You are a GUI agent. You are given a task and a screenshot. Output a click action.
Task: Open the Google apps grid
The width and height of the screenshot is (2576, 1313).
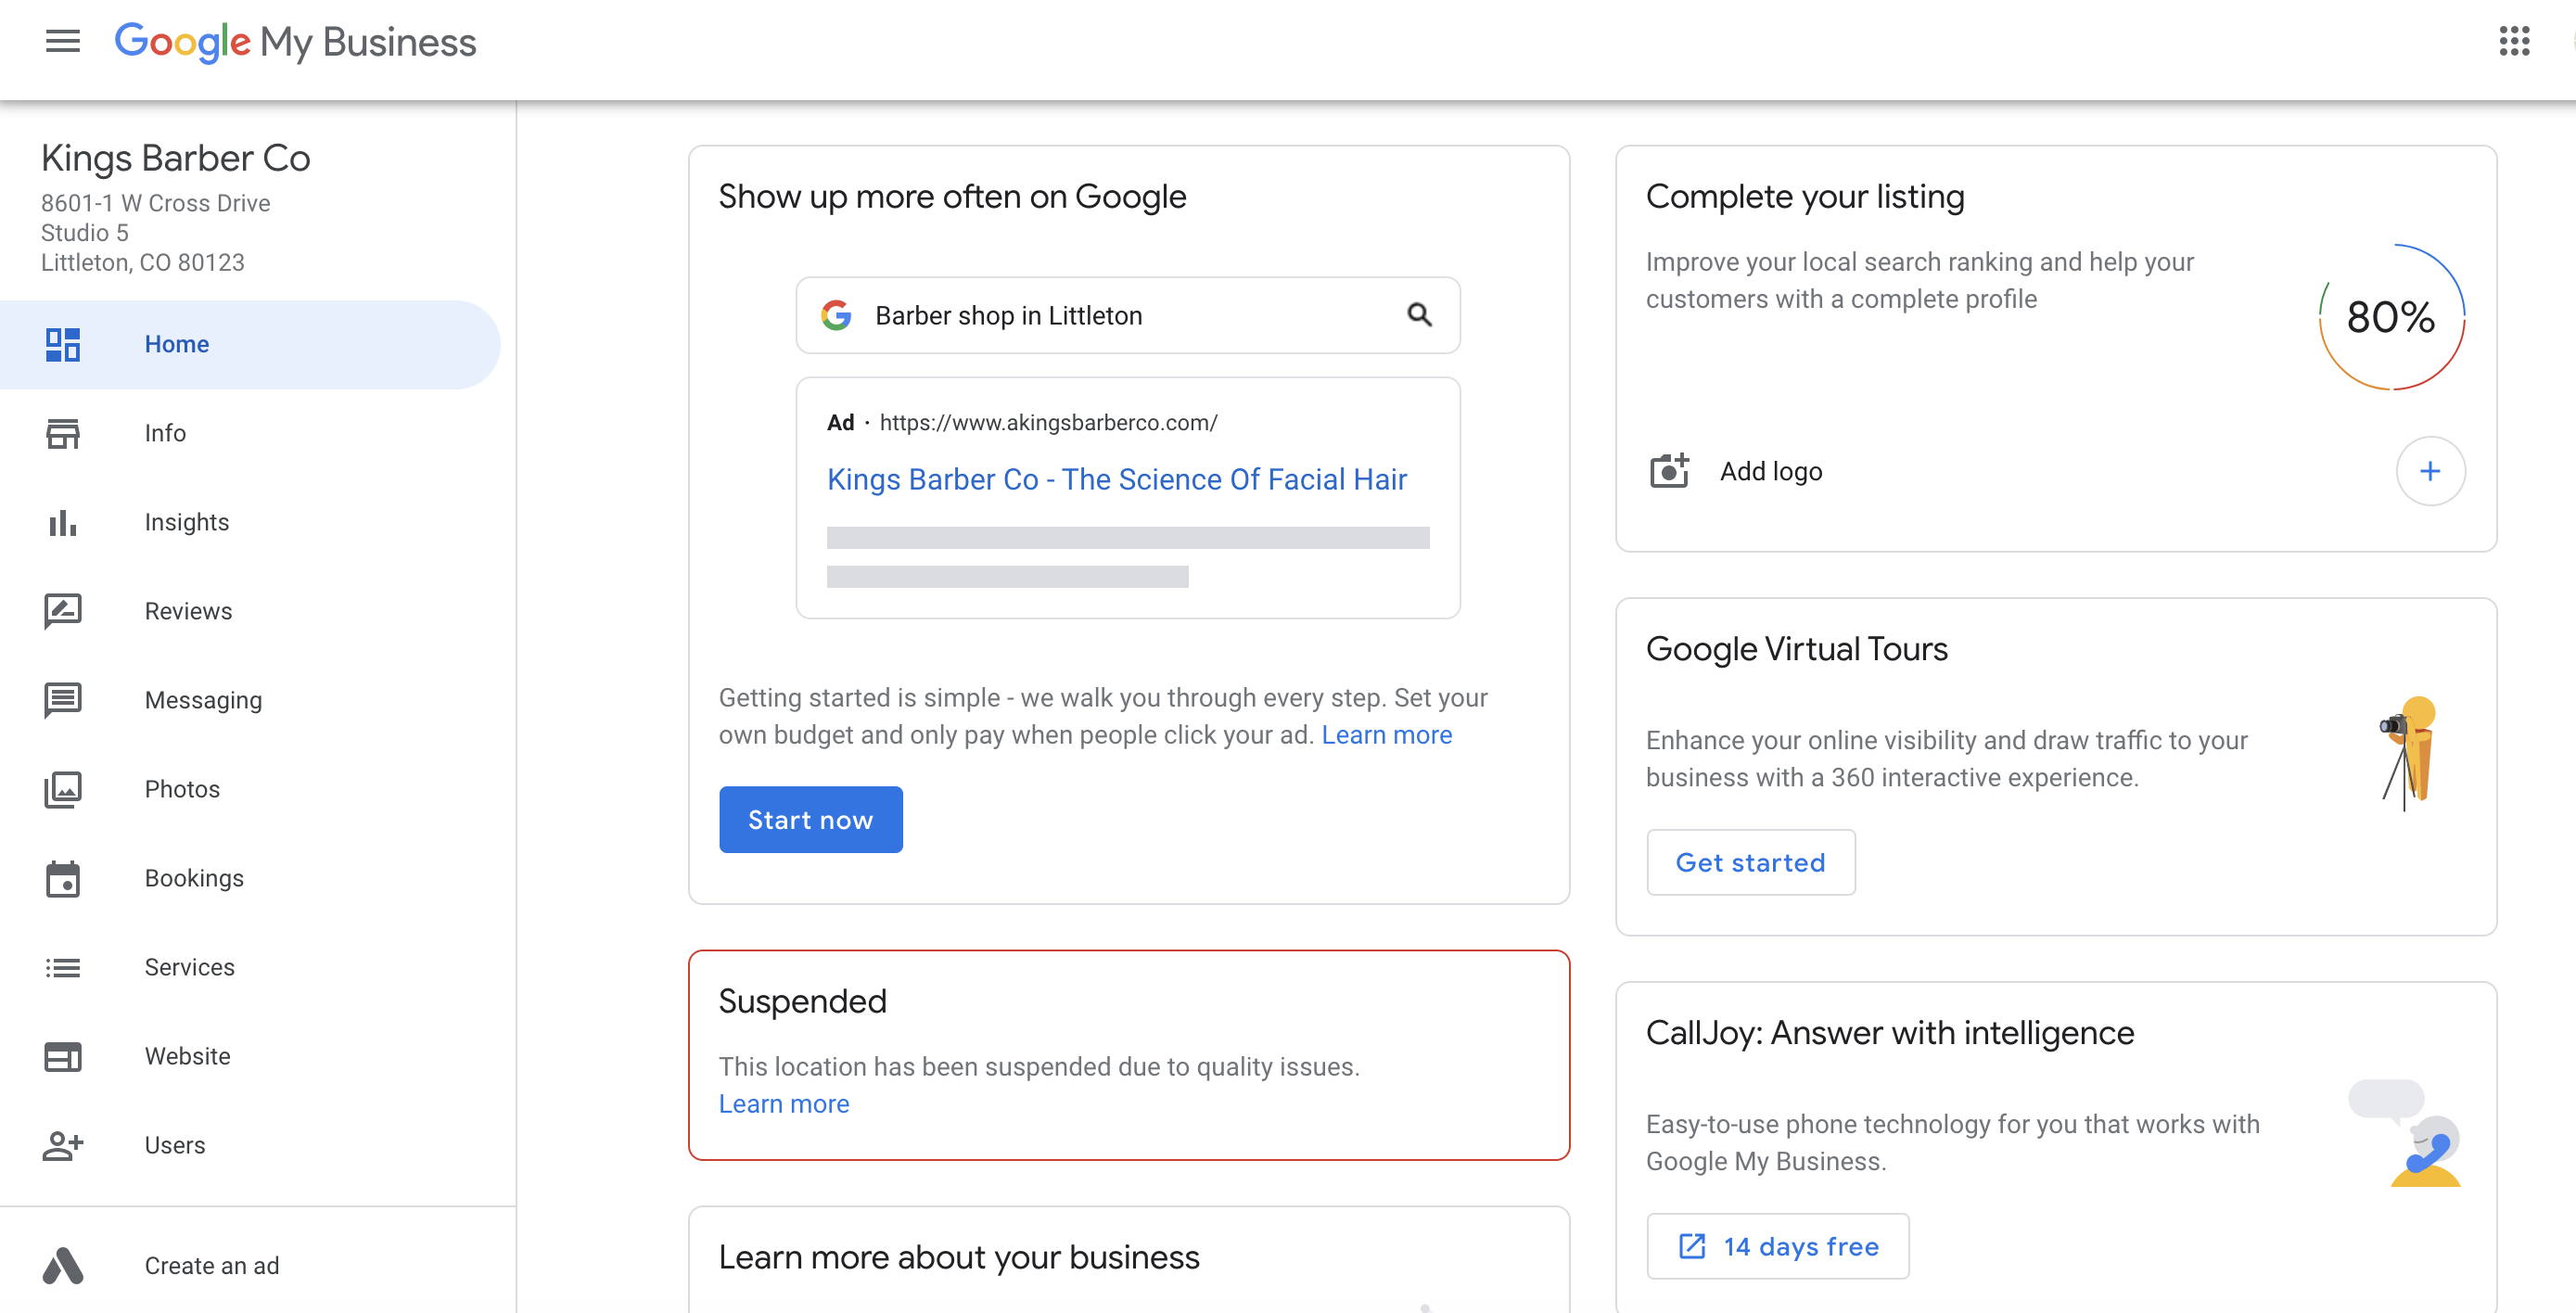pos(2513,41)
